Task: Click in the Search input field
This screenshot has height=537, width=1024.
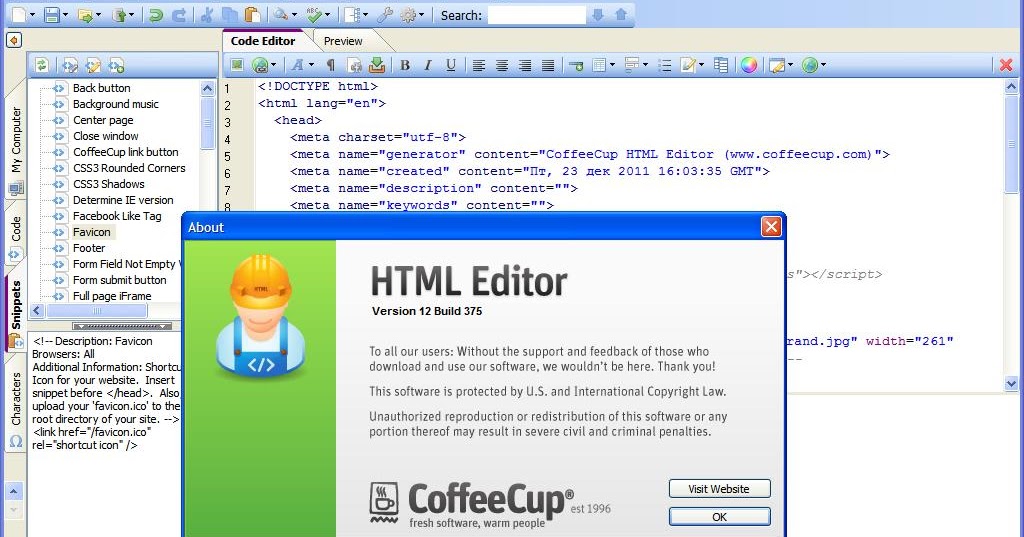Action: point(537,15)
